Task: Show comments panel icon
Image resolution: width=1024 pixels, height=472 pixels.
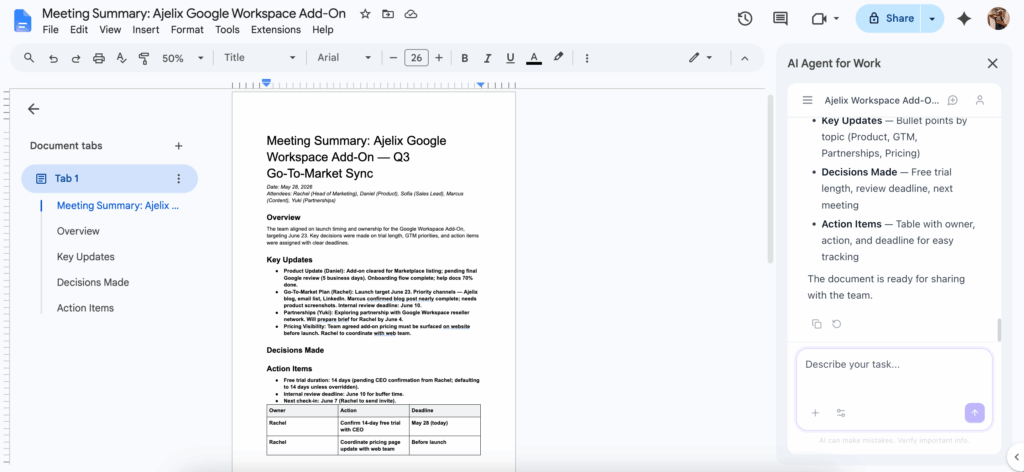Action: tap(780, 19)
